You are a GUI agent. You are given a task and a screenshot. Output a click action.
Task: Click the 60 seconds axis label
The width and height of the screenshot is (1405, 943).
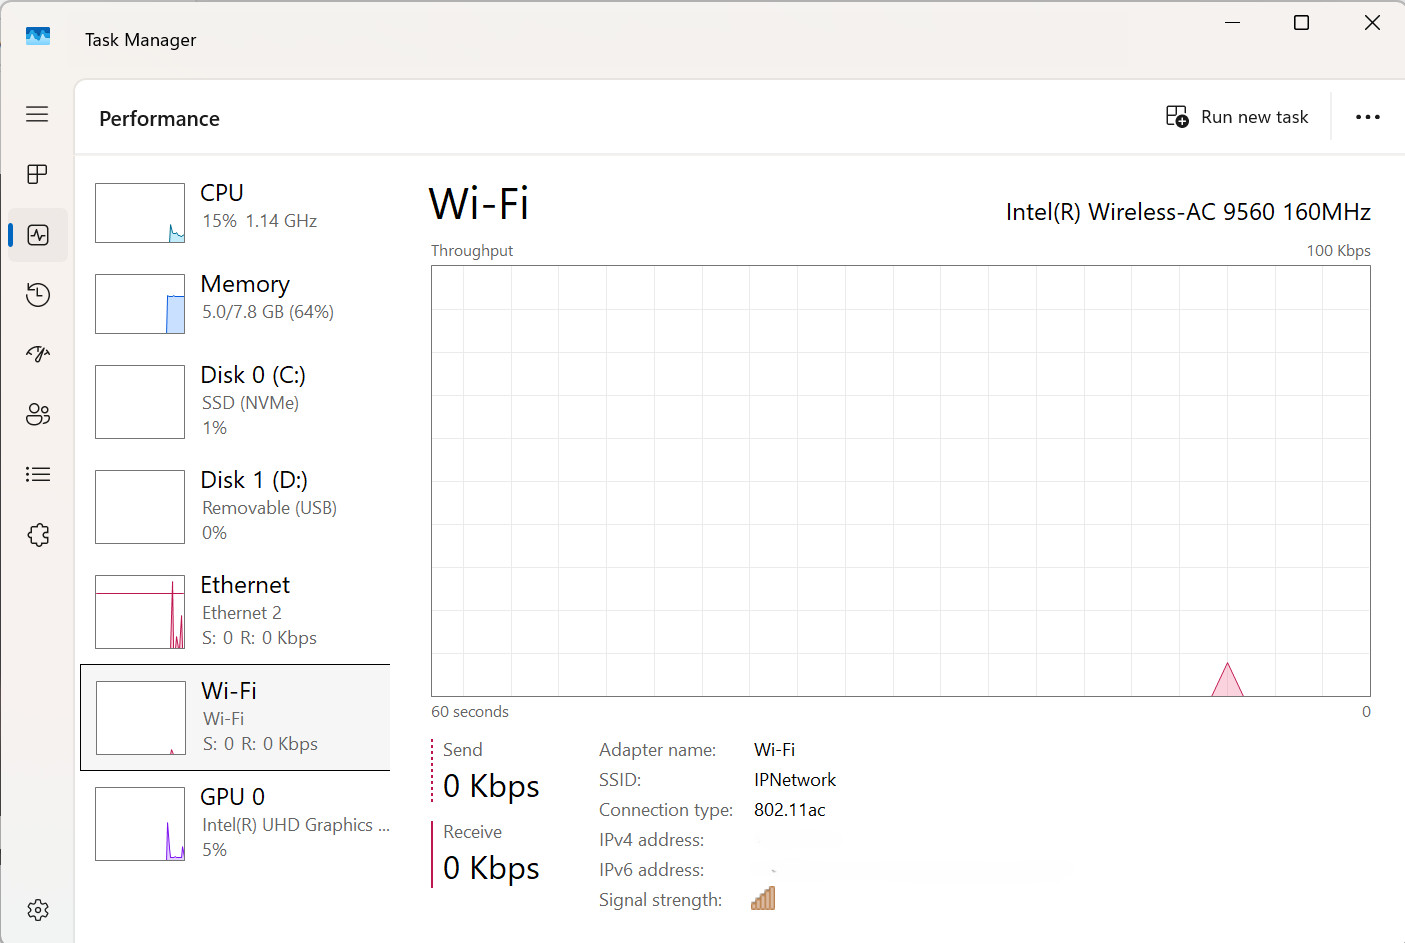click(470, 712)
